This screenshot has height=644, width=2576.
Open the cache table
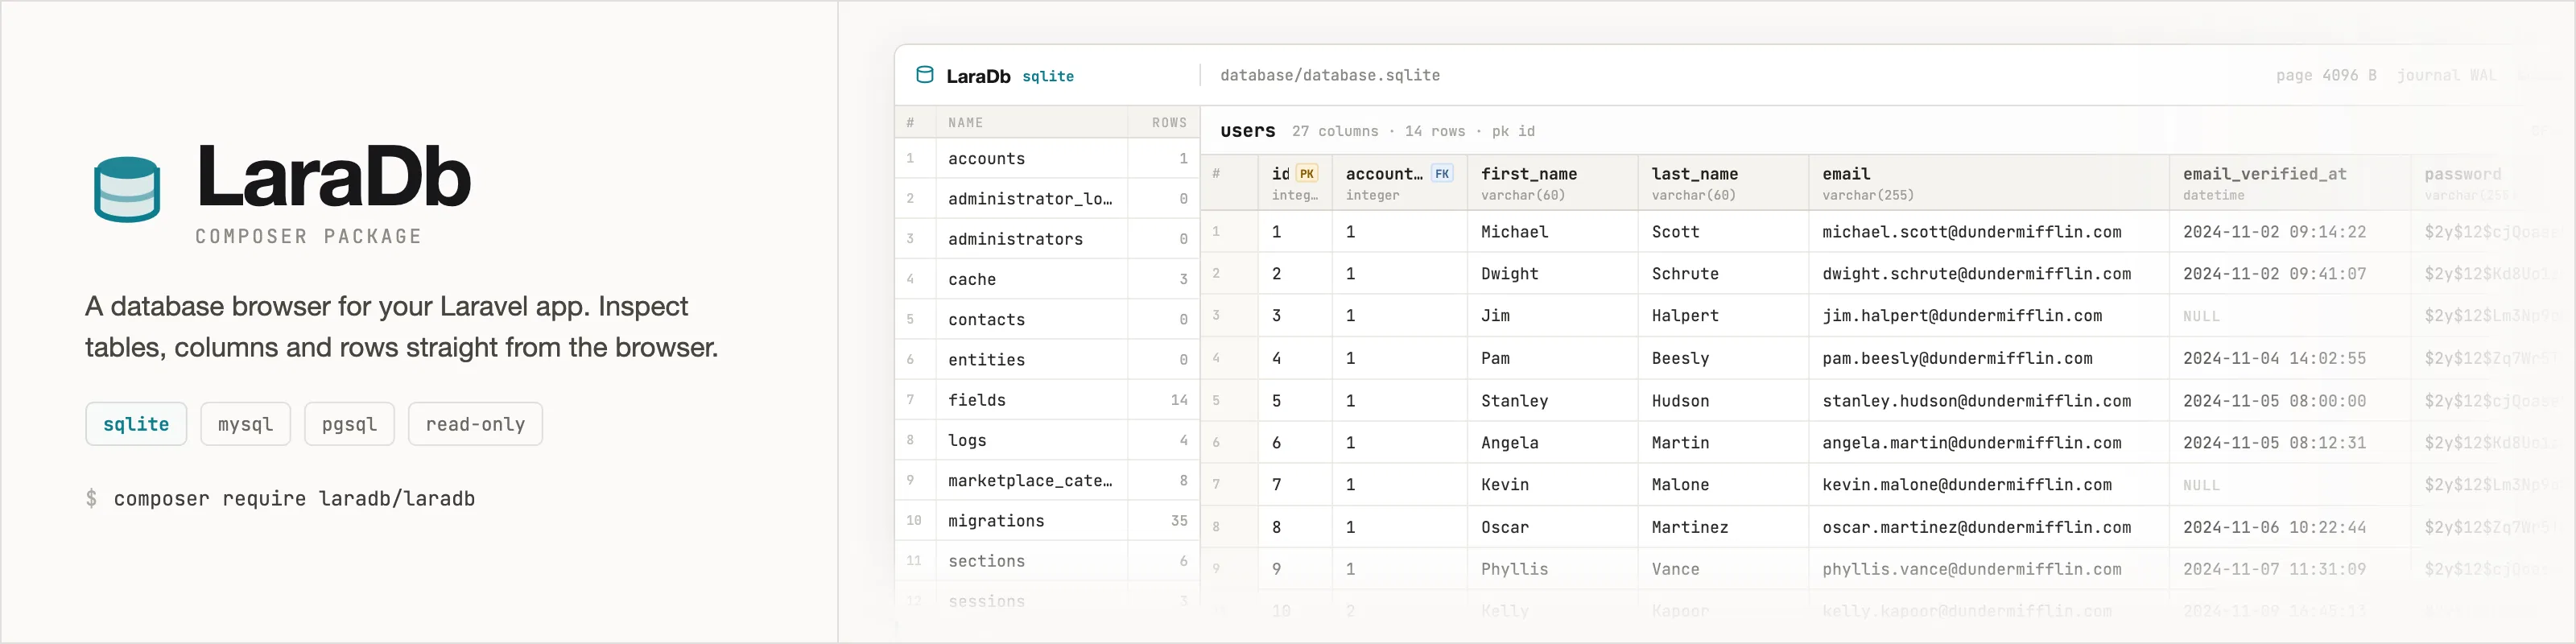click(1047, 279)
